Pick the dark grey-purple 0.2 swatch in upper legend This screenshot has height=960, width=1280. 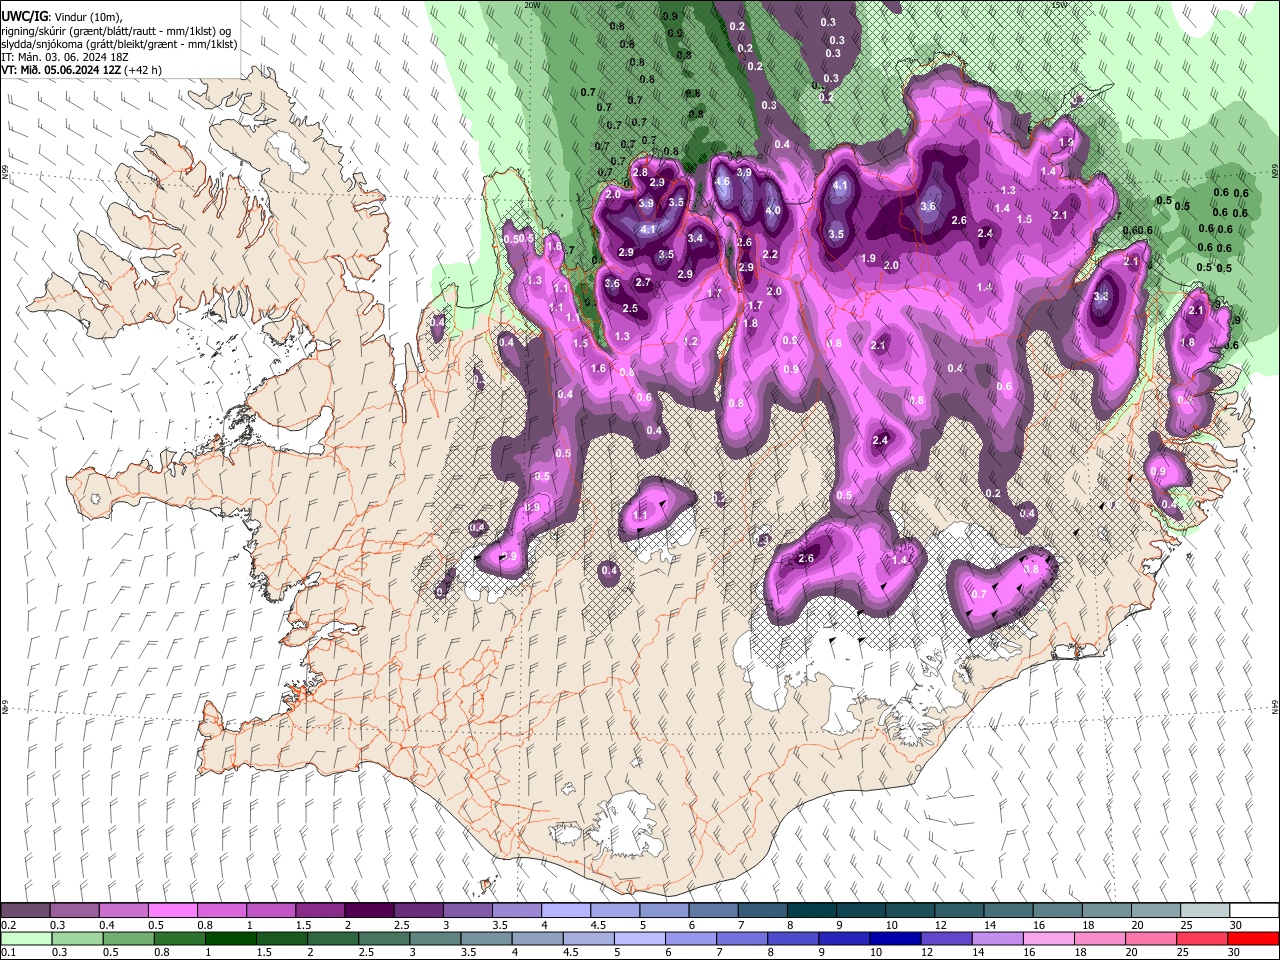tap(25, 911)
